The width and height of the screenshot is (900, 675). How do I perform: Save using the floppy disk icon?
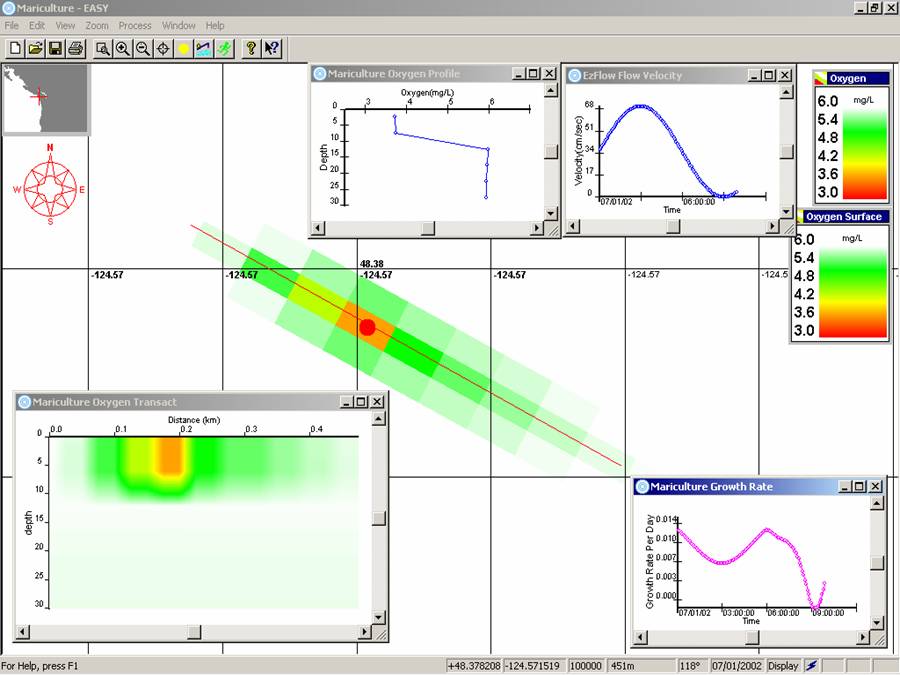[x=55, y=48]
